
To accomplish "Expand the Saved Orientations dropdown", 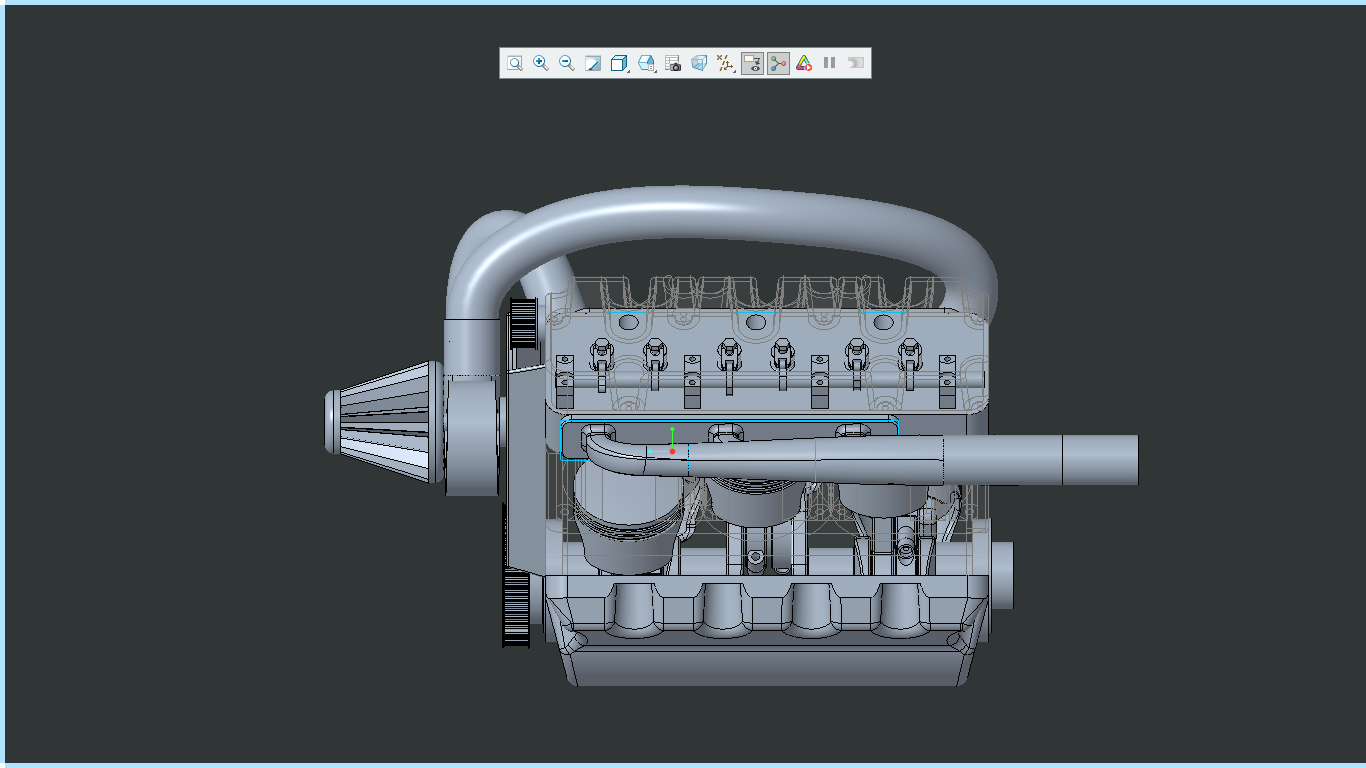I will point(646,63).
